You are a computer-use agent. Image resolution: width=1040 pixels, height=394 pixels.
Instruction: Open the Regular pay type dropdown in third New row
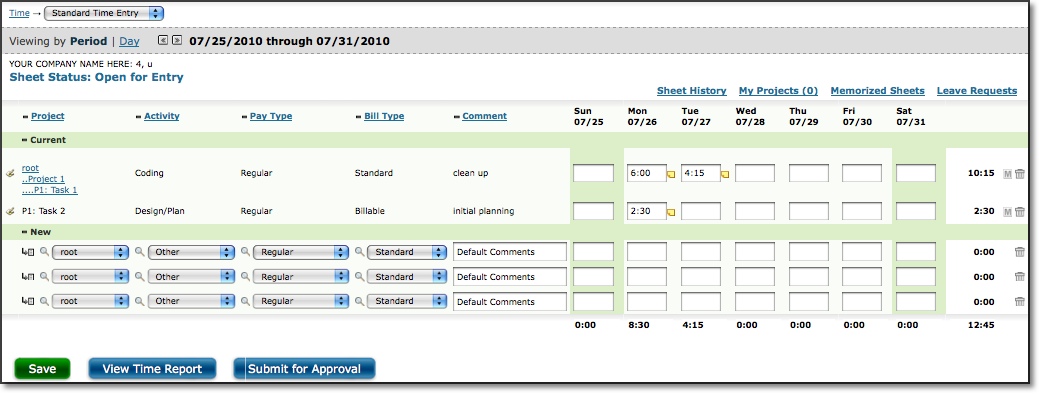click(300, 301)
